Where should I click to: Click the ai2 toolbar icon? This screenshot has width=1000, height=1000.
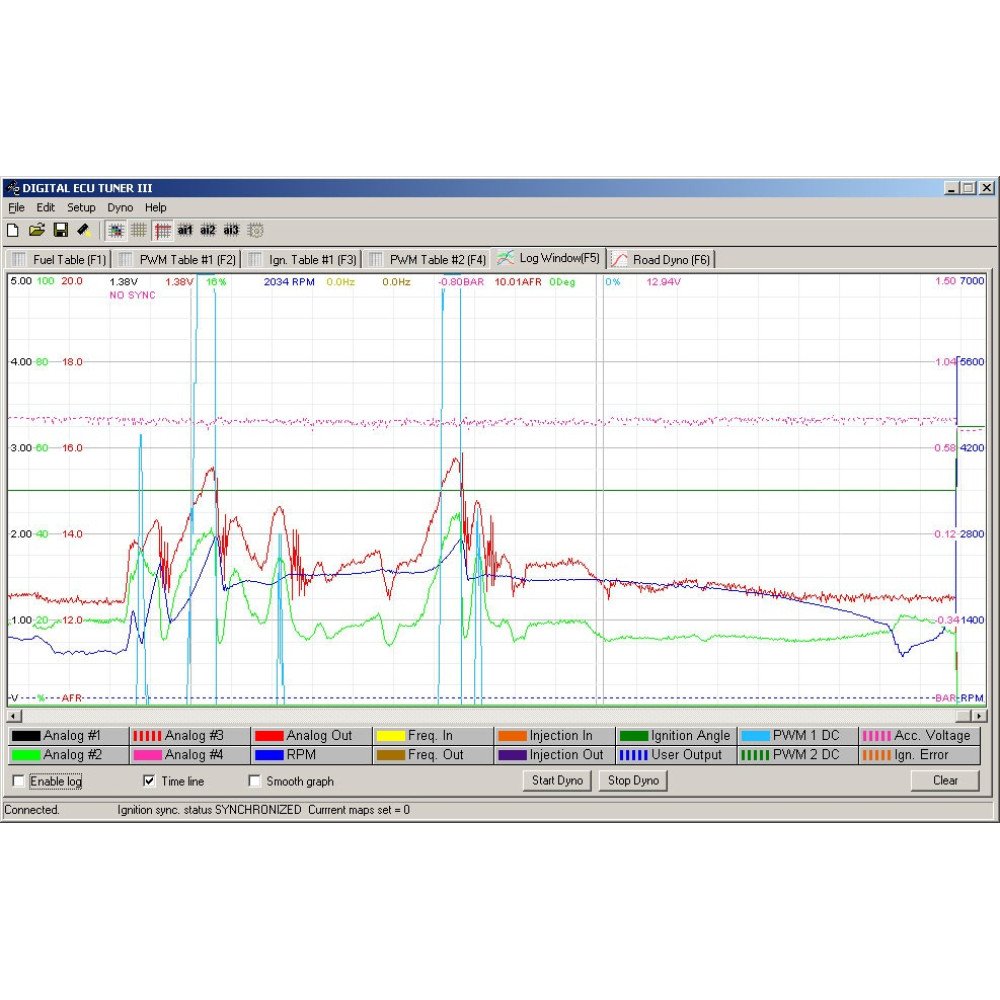click(x=208, y=230)
